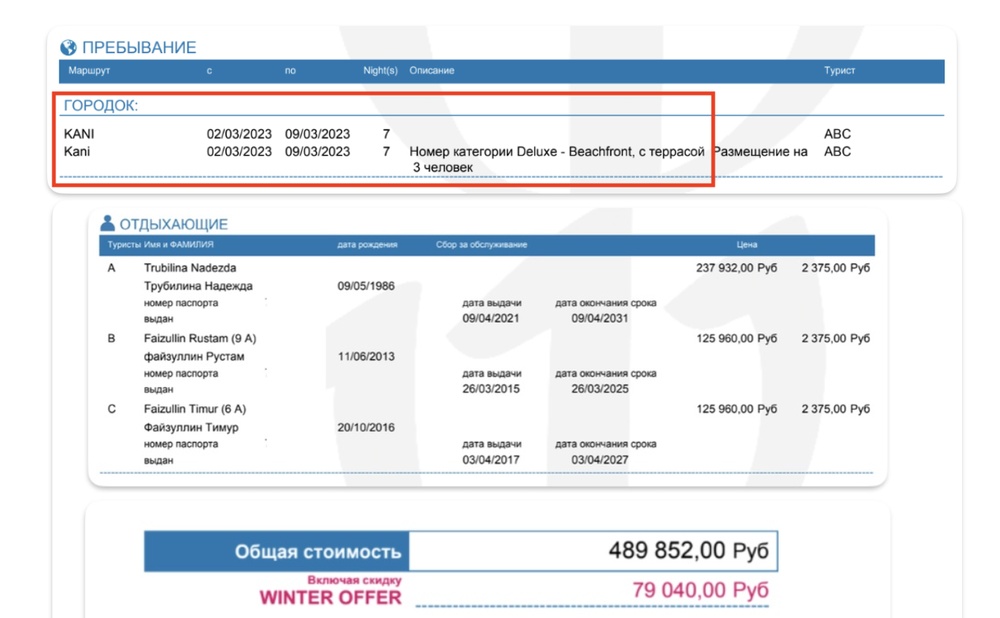Viewport: 1000px width, 618px height.
Task: Click the дата рождения column header
Action: (367, 244)
